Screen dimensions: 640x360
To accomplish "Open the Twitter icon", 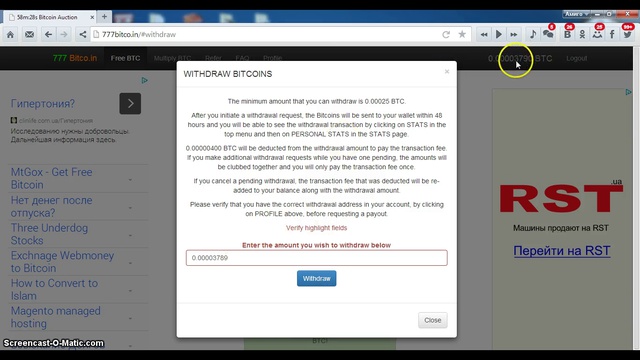I will (x=628, y=34).
